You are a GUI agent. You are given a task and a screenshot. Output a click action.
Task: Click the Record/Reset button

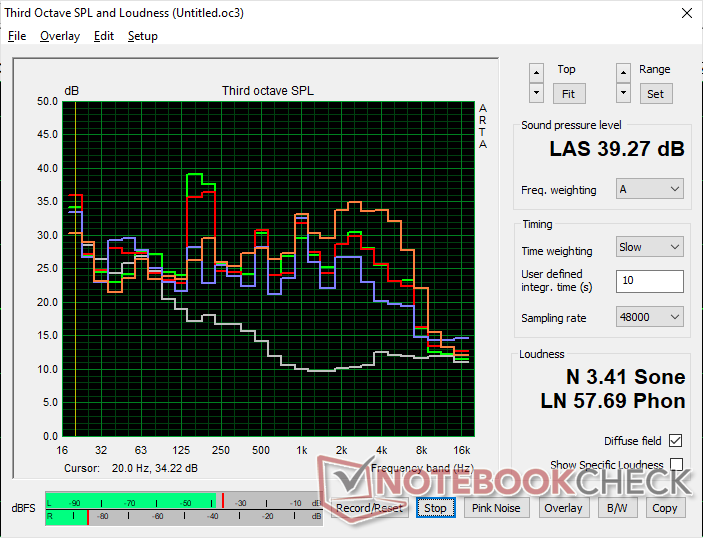369,508
